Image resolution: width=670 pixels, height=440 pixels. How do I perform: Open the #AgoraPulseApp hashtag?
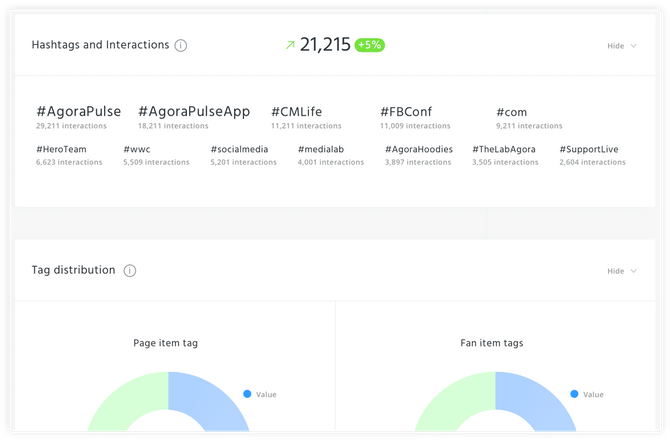194,112
